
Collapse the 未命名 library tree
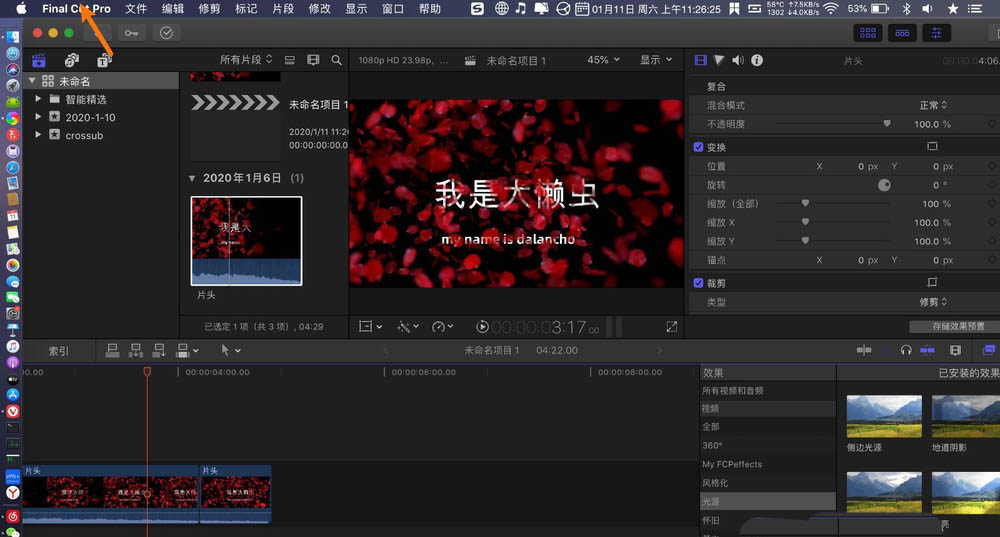tap(33, 81)
